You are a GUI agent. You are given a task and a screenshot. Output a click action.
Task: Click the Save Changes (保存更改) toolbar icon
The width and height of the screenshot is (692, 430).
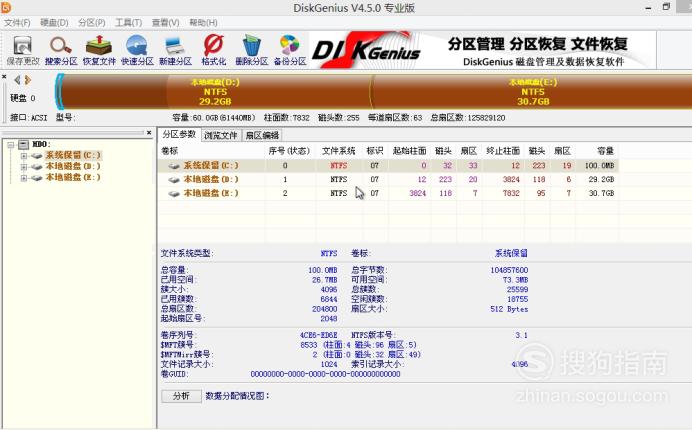pos(23,51)
